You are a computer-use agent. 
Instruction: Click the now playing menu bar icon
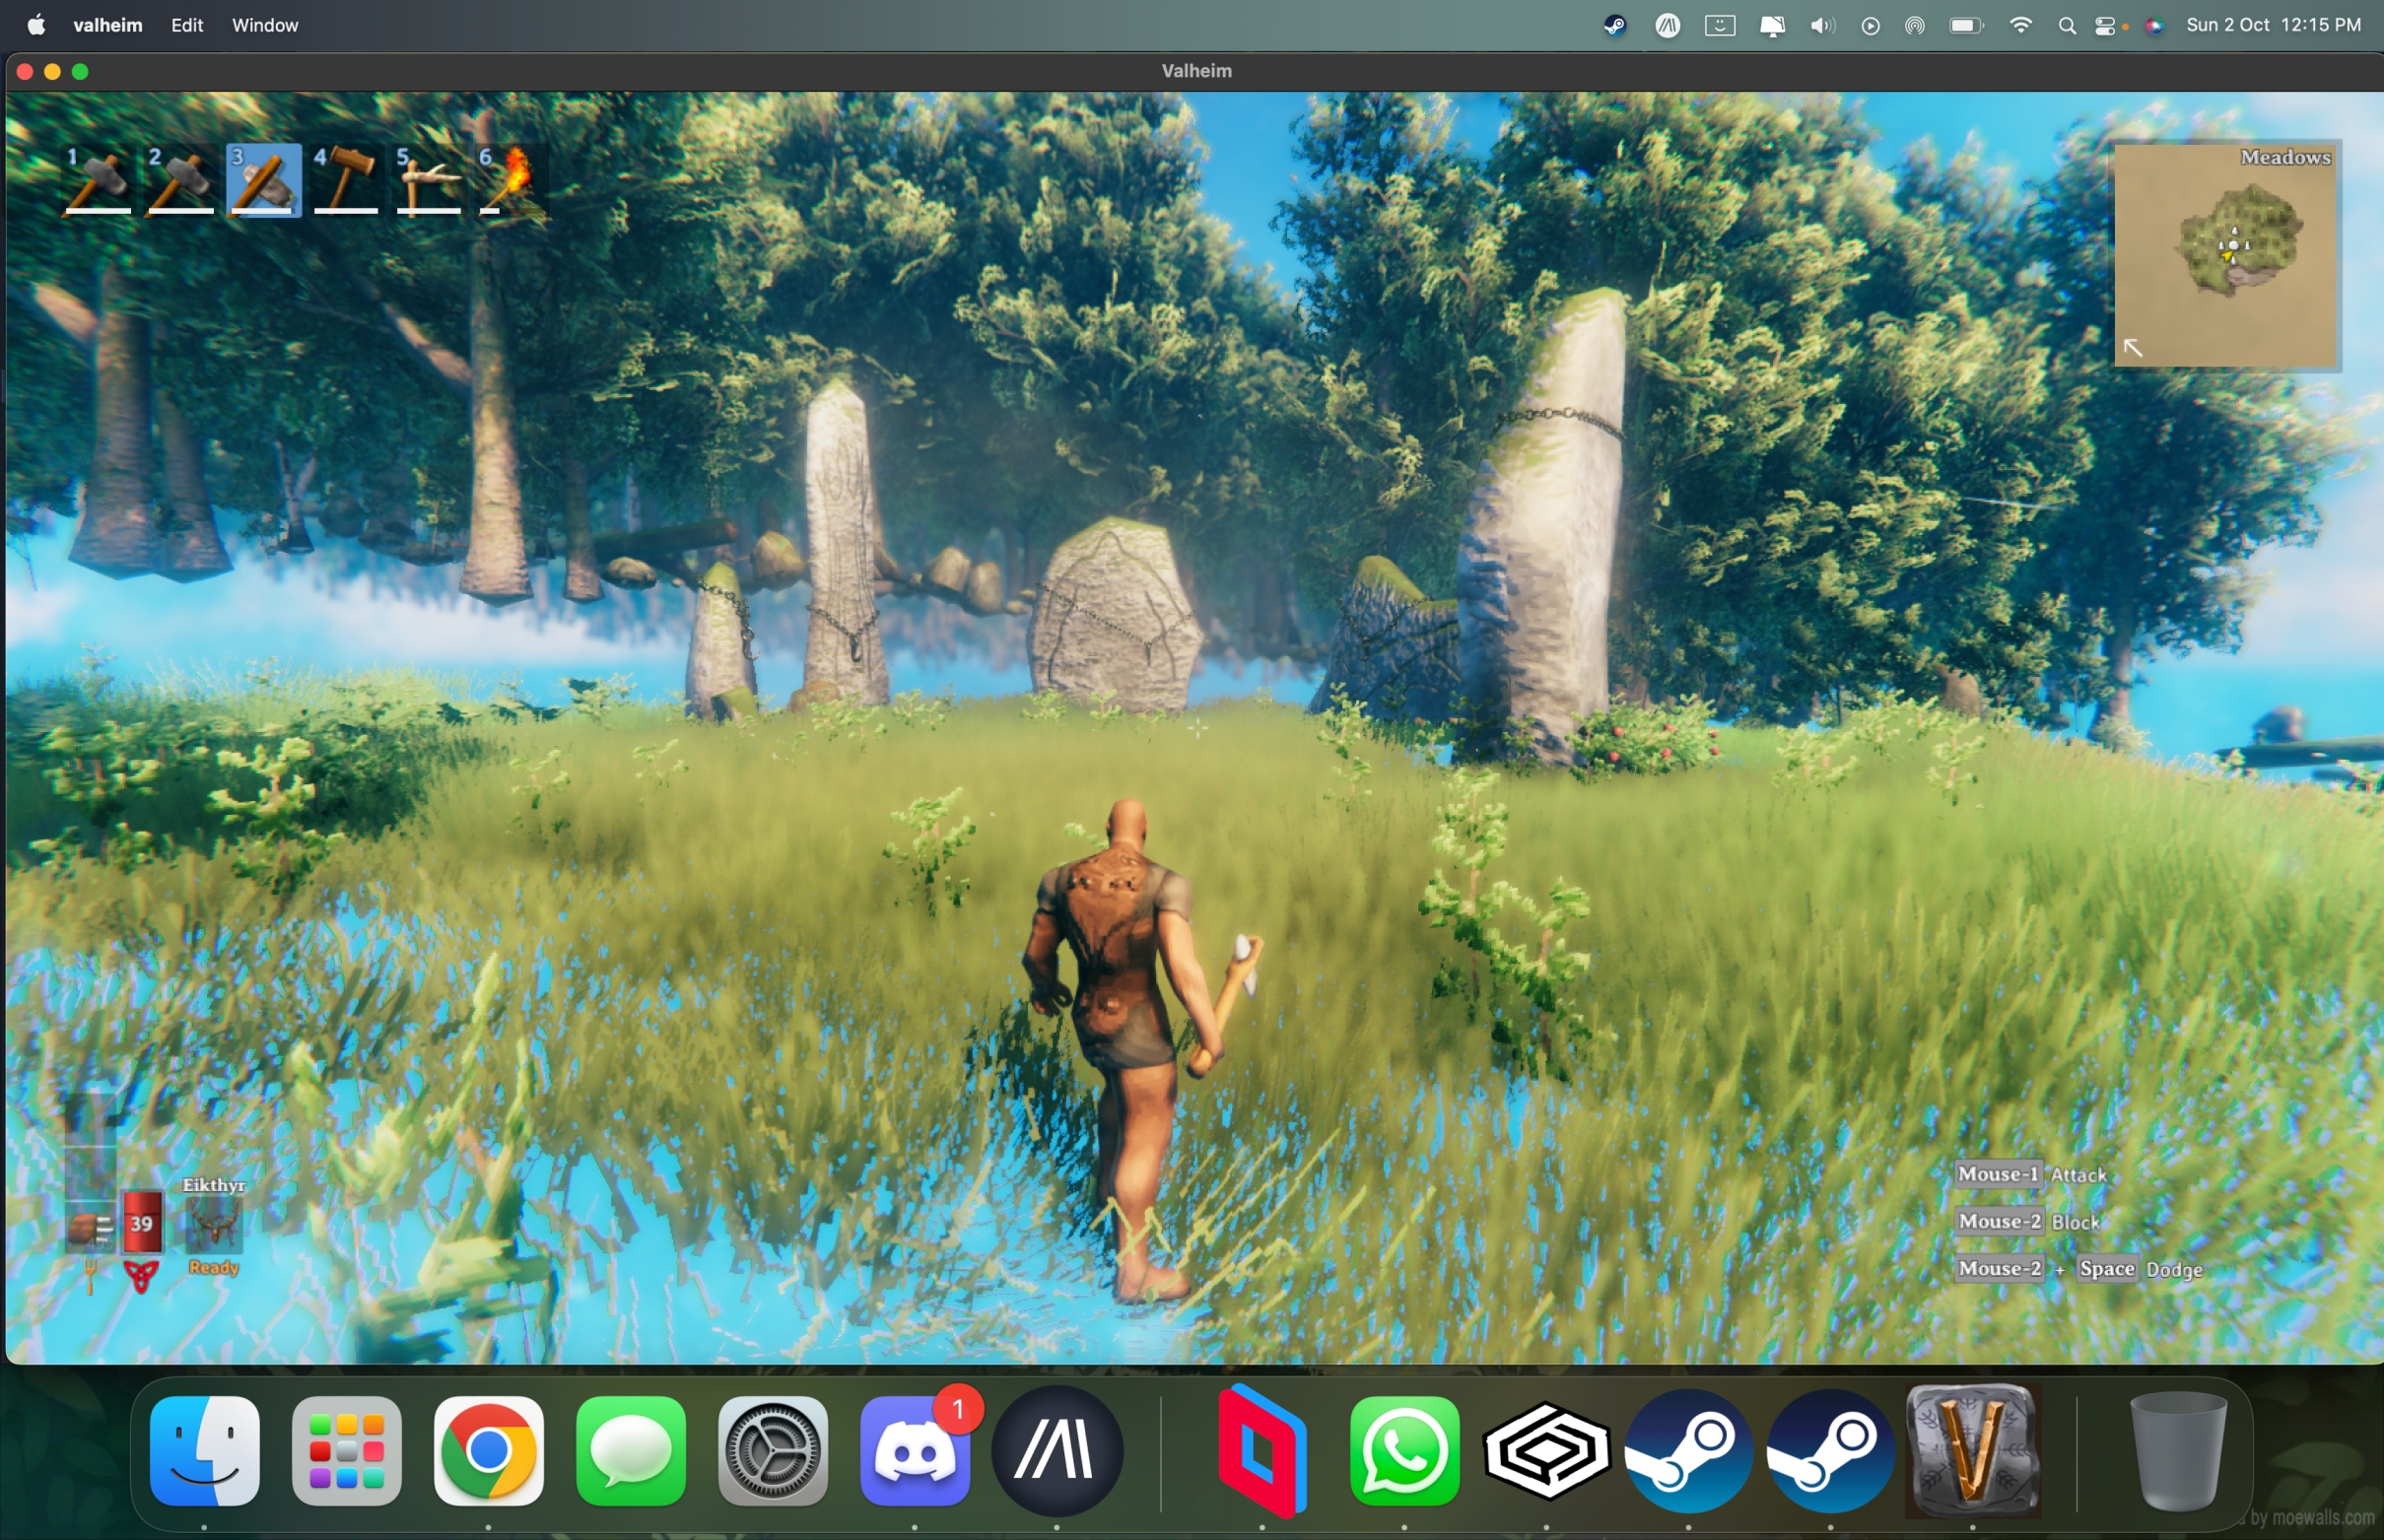pyautogui.click(x=1870, y=26)
